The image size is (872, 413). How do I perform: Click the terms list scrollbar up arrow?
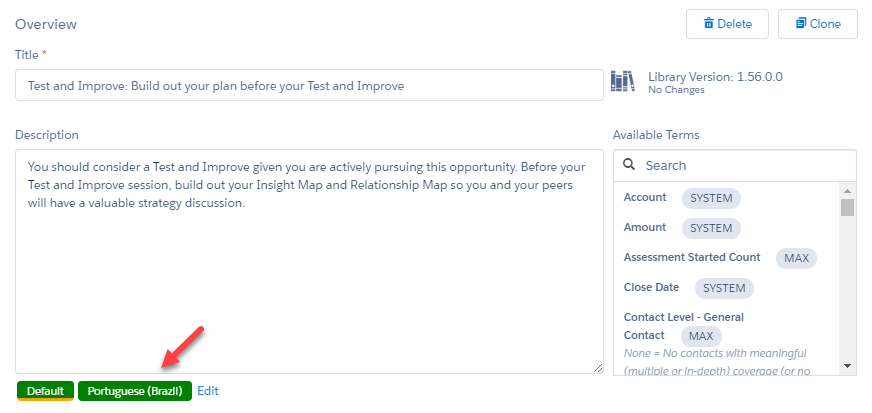(847, 190)
